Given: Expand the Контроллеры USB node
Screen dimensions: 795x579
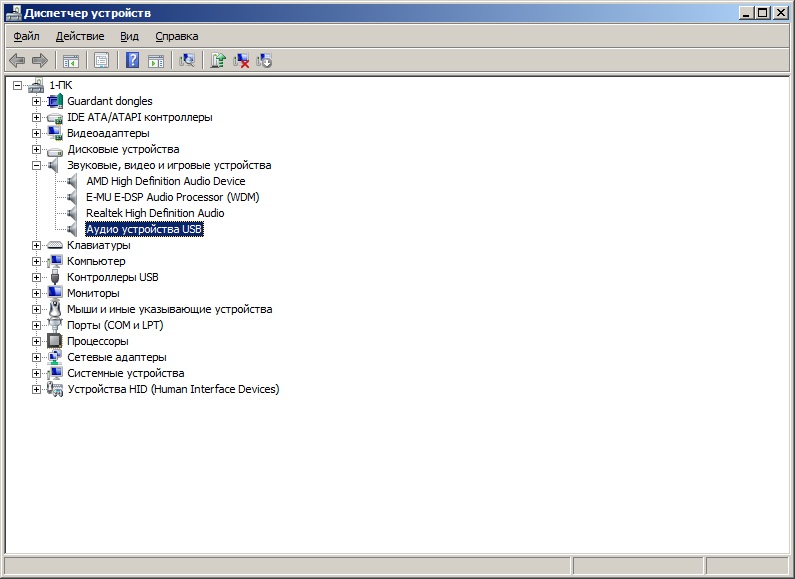Looking at the screenshot, I should (37, 277).
